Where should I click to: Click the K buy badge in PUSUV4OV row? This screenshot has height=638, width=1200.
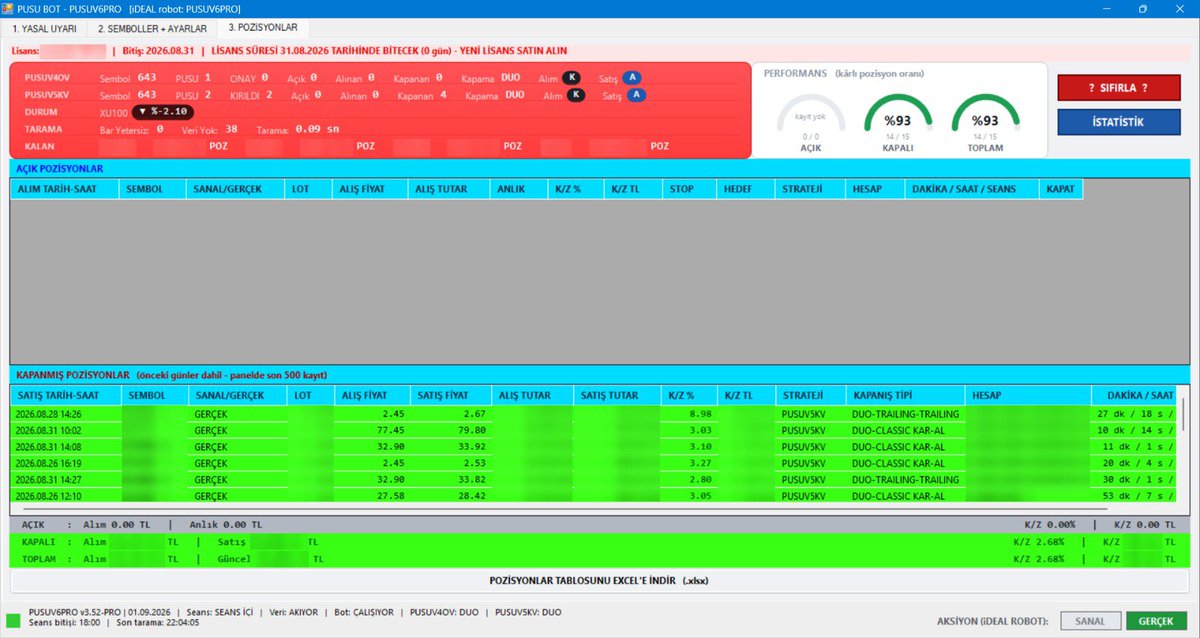click(x=572, y=77)
